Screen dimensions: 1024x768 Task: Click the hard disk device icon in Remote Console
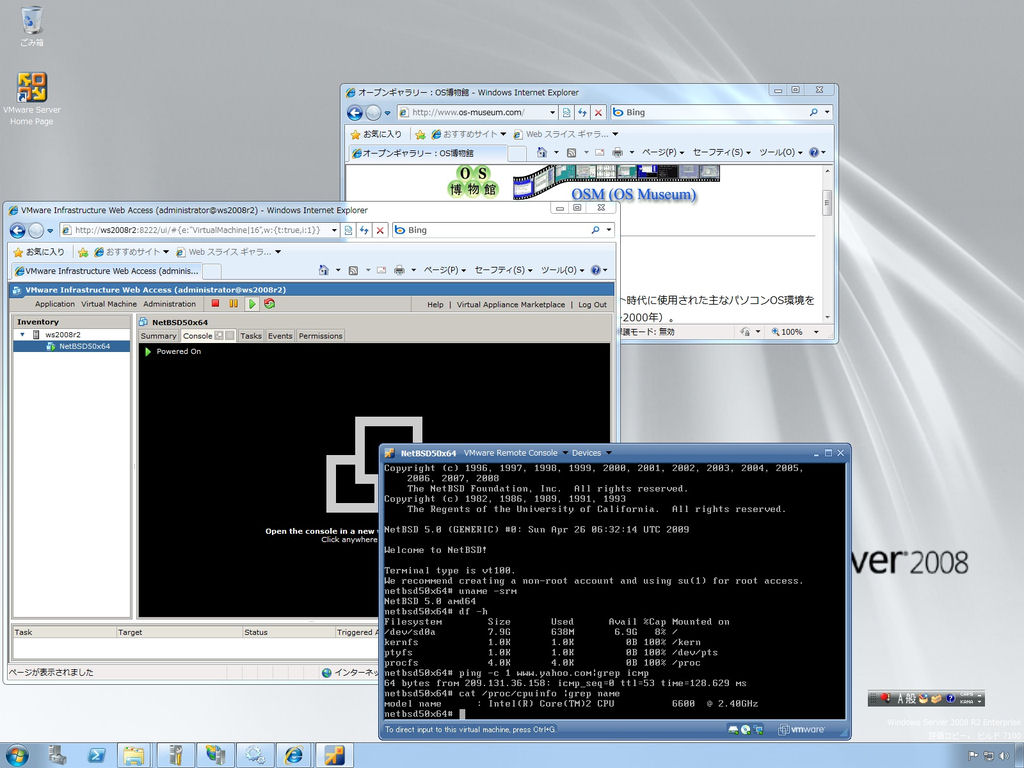pos(733,729)
